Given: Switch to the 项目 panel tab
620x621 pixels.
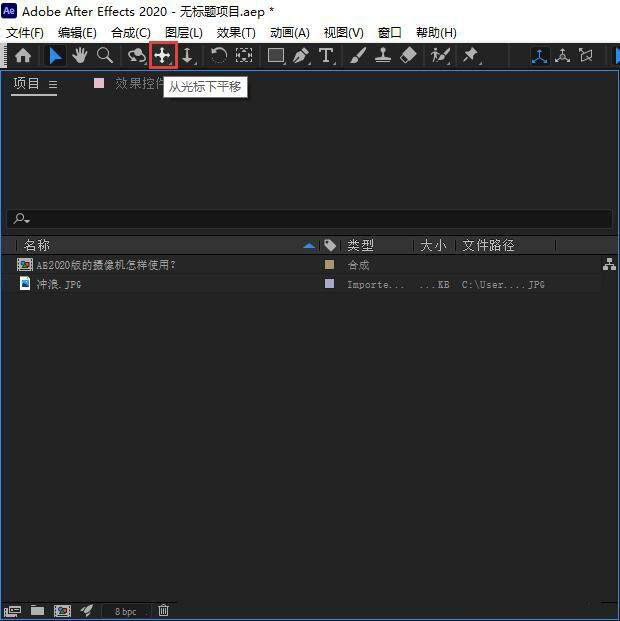Looking at the screenshot, I should (27, 84).
